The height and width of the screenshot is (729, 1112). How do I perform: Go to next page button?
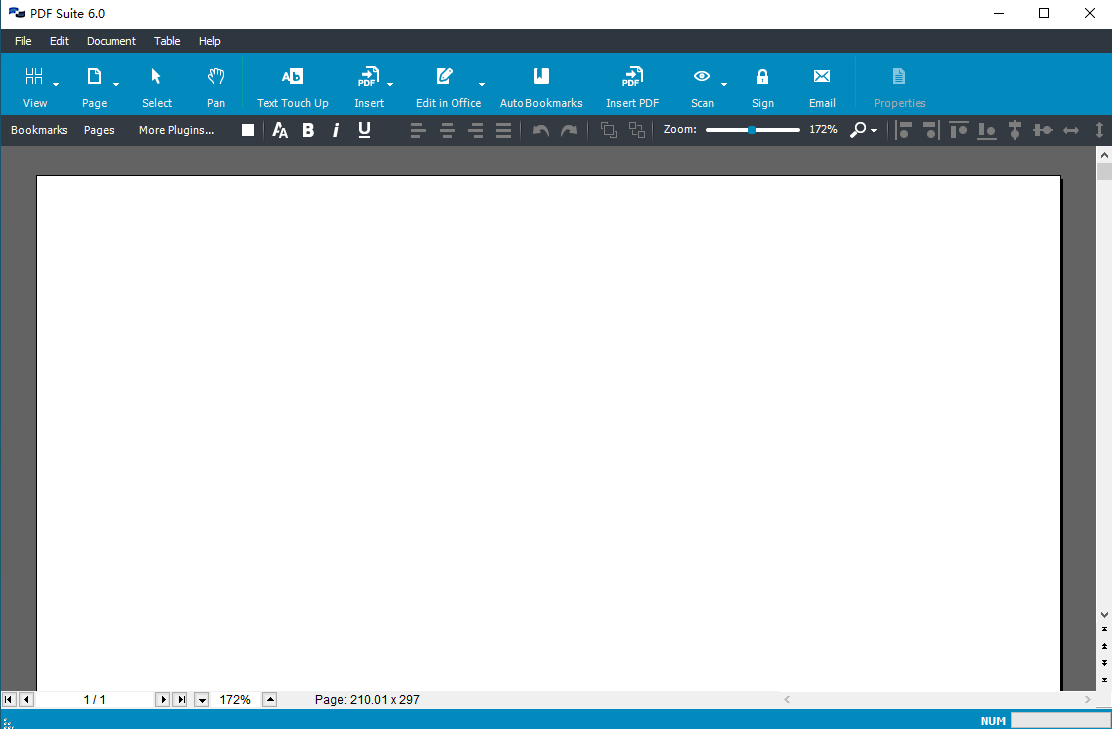162,700
